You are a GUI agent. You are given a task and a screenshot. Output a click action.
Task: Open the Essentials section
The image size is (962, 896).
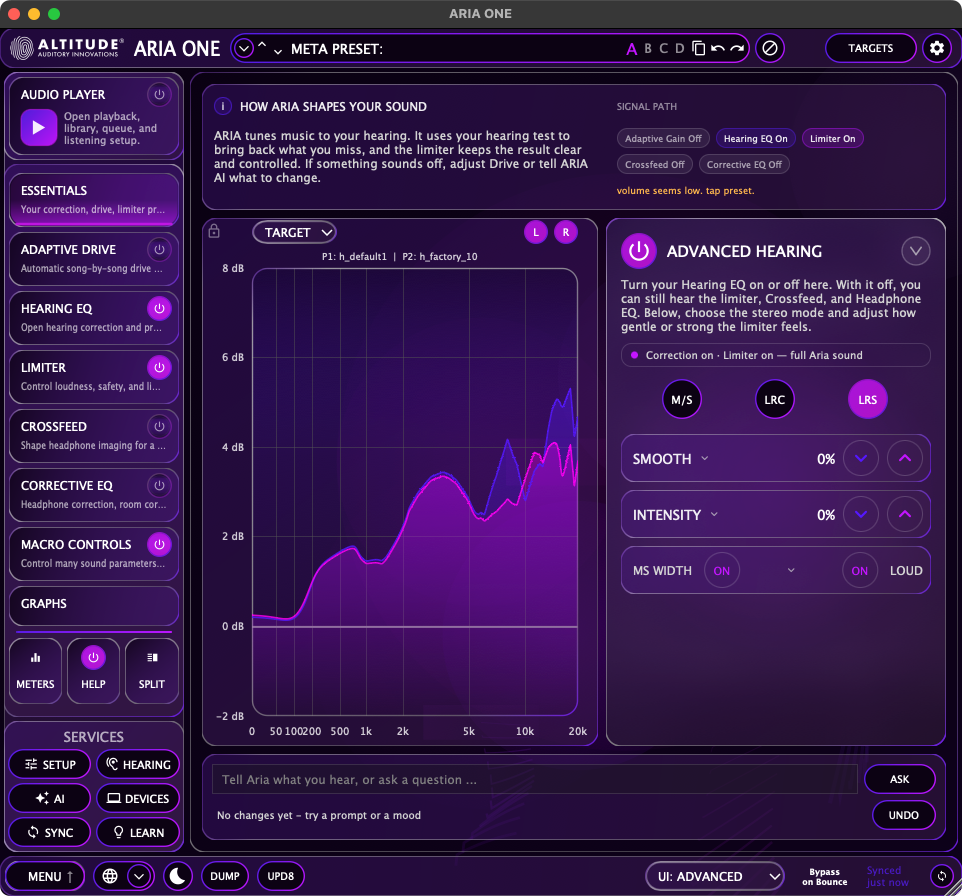pos(93,199)
